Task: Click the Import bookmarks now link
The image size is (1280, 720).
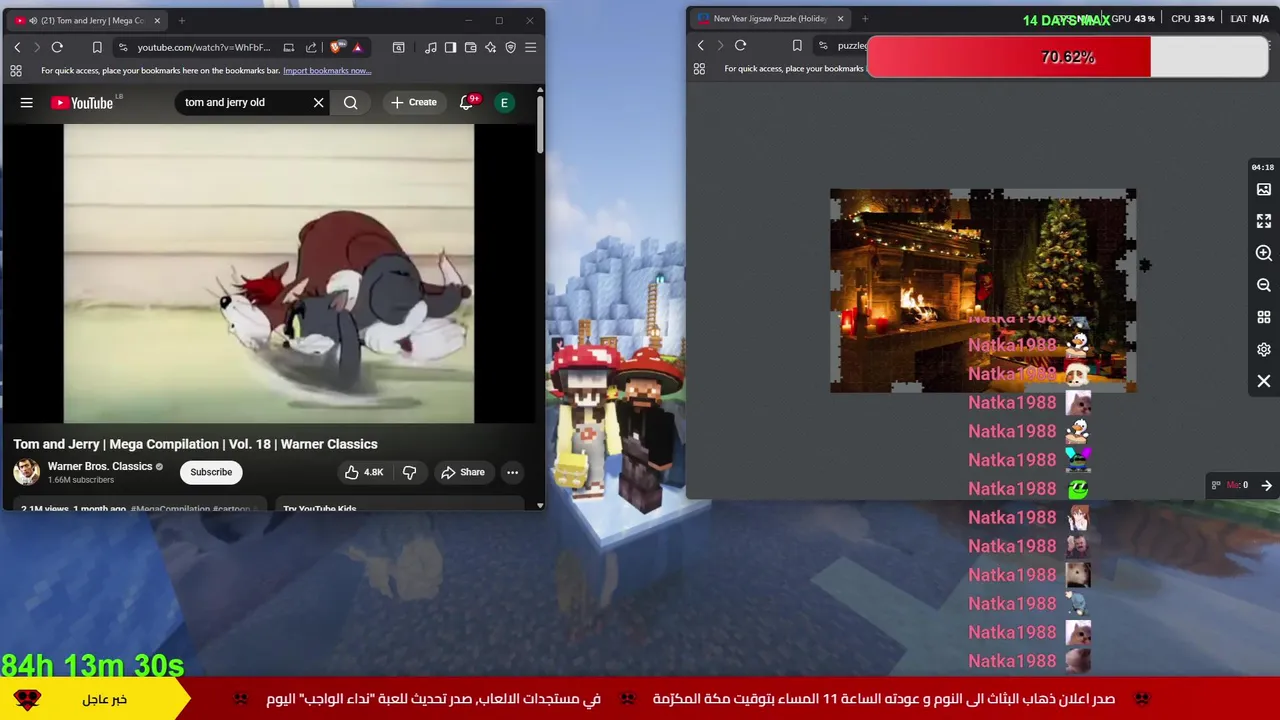Action: [x=327, y=71]
